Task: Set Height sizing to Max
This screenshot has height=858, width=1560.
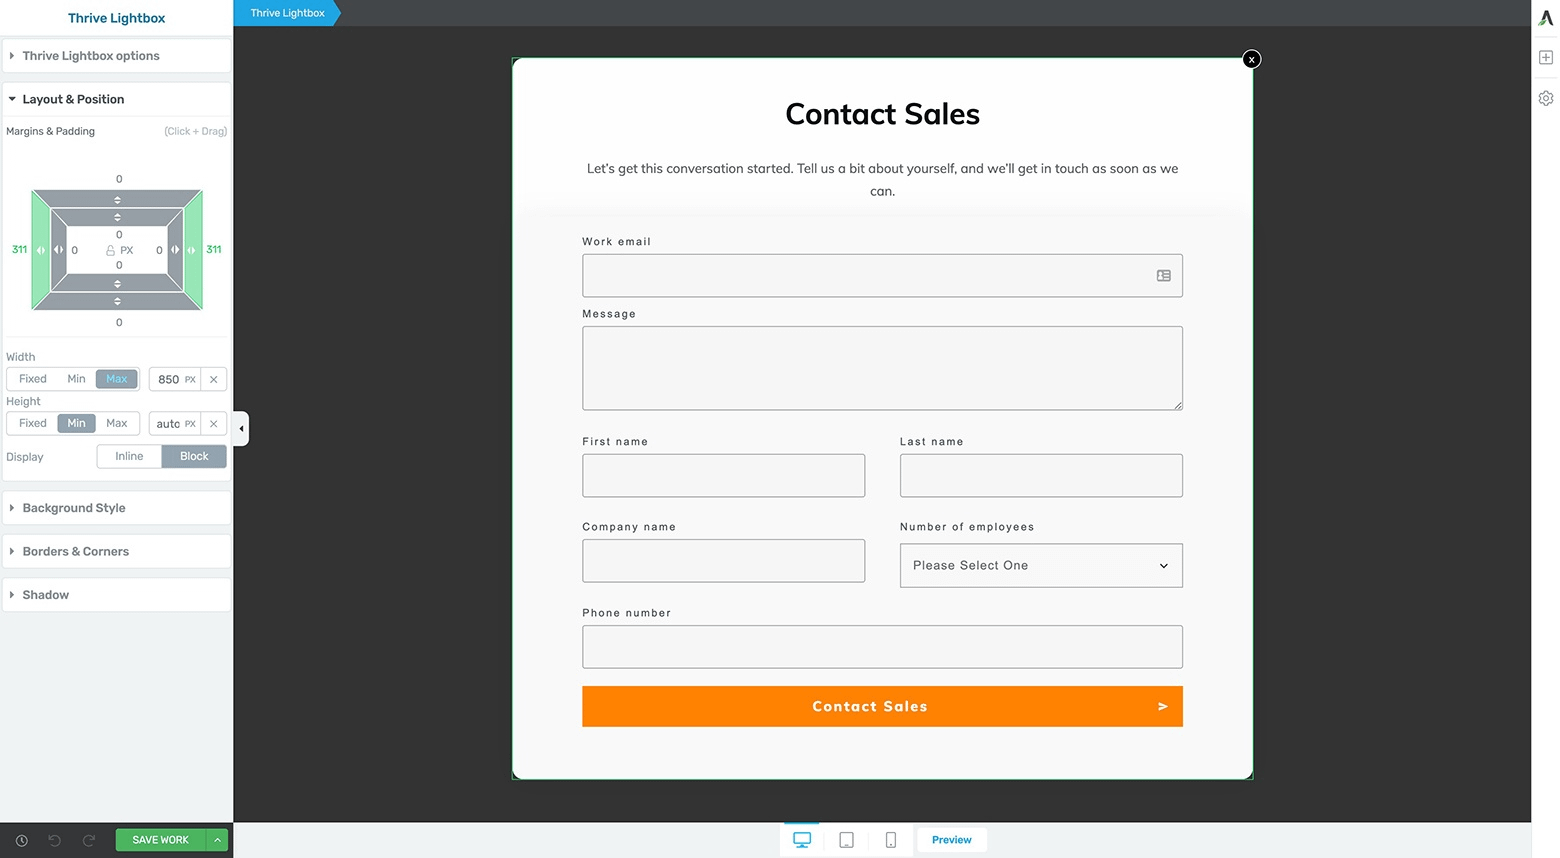Action: click(x=116, y=423)
